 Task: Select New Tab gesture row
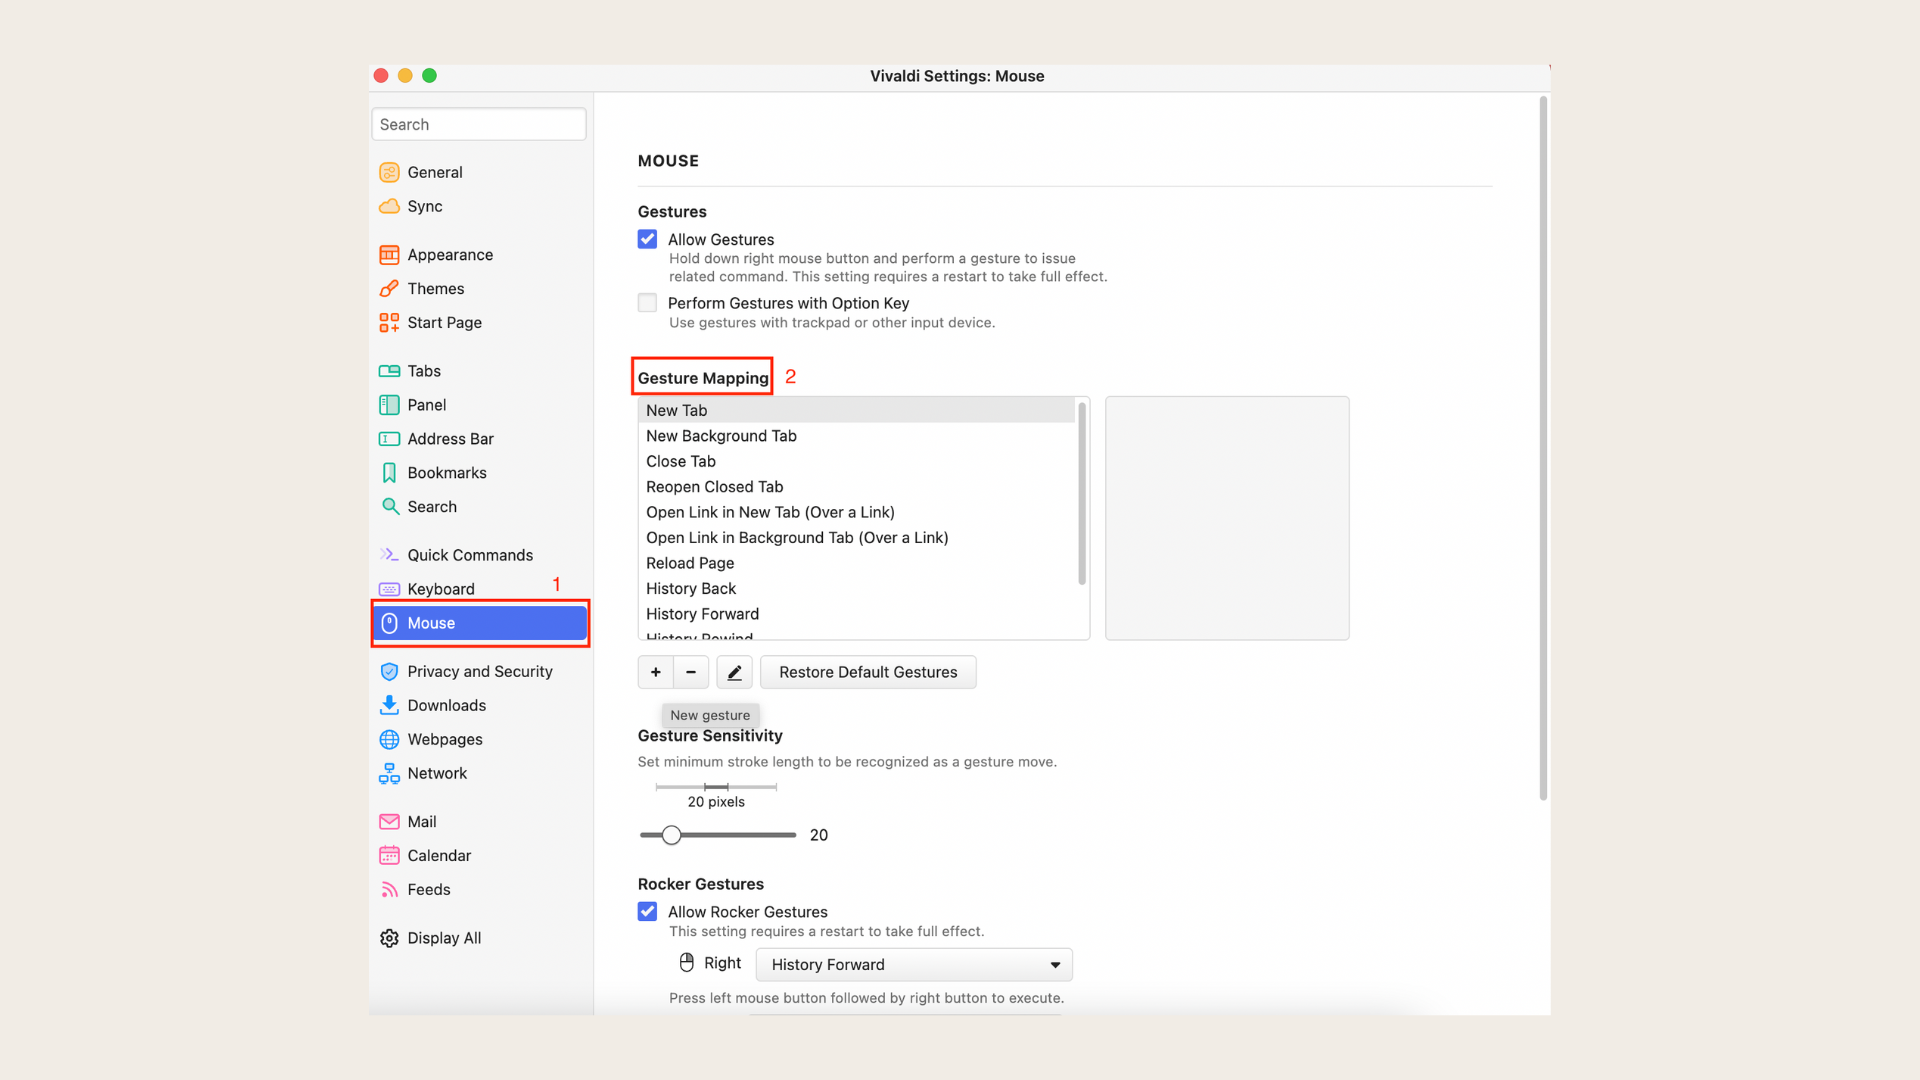(x=856, y=410)
